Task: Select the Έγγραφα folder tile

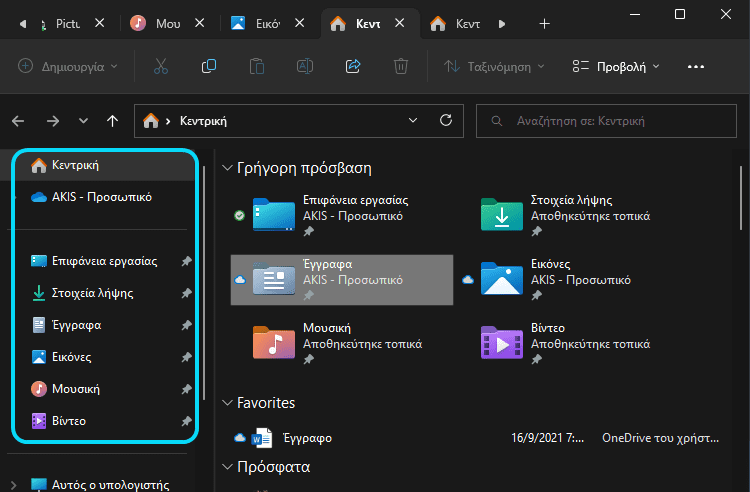Action: [342, 280]
